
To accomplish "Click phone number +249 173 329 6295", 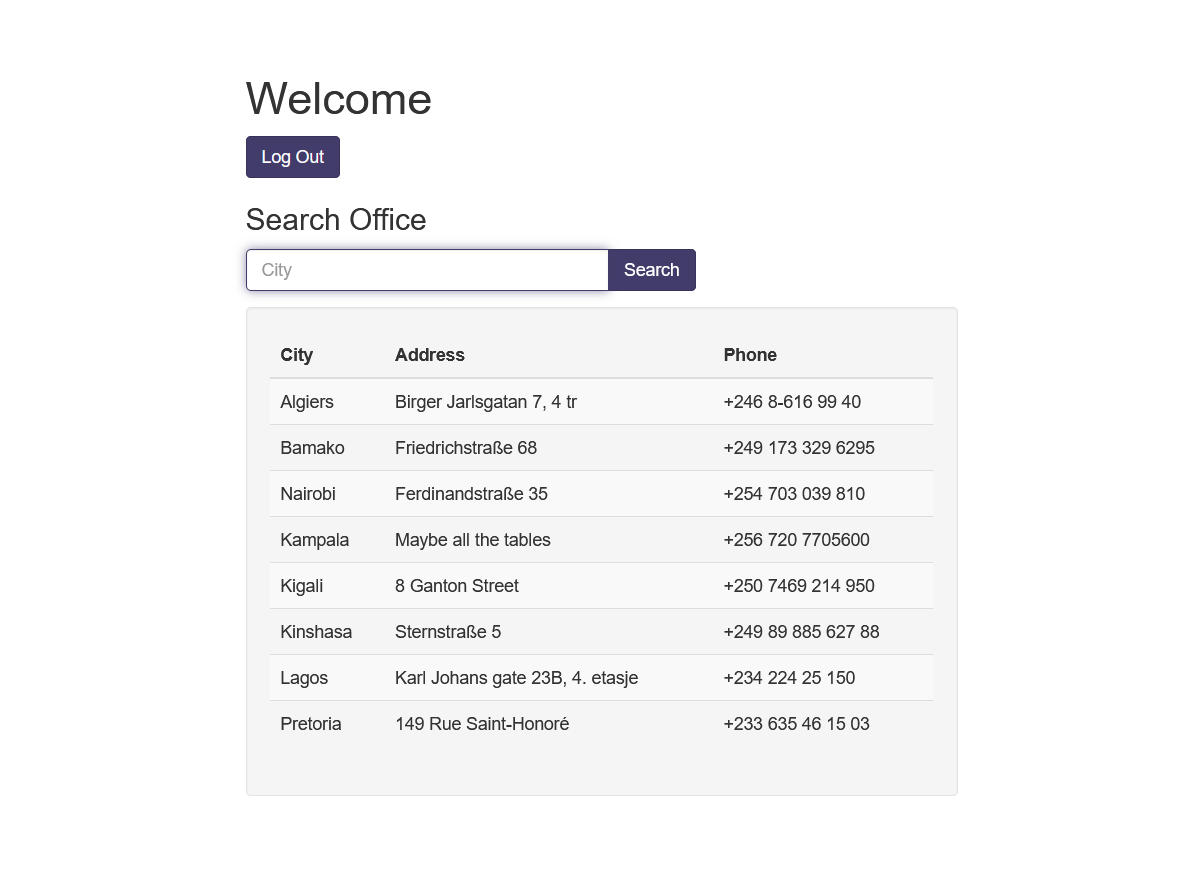I will pyautogui.click(x=799, y=448).
